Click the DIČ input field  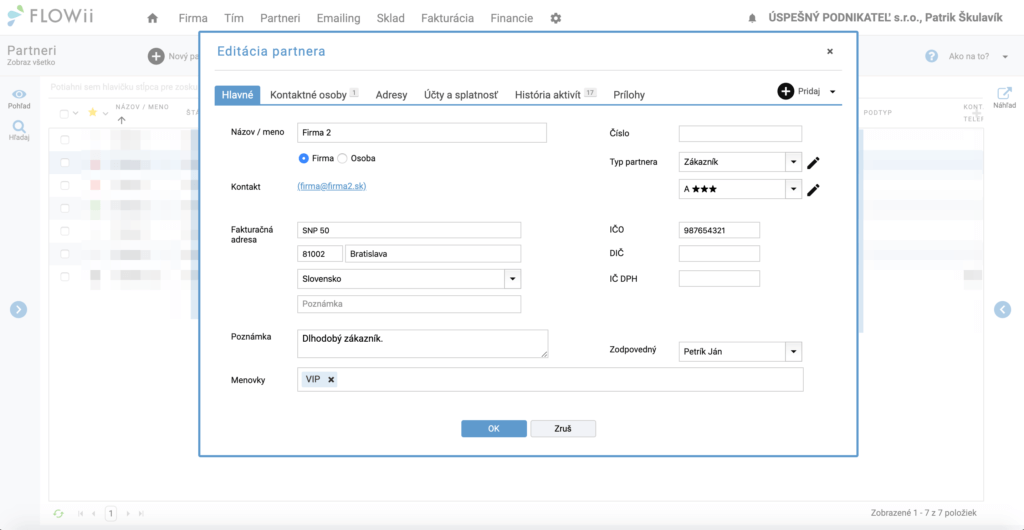pyautogui.click(x=719, y=254)
